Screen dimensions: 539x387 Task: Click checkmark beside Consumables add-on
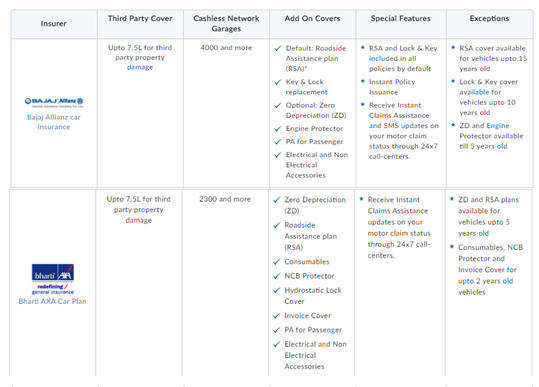click(x=276, y=262)
